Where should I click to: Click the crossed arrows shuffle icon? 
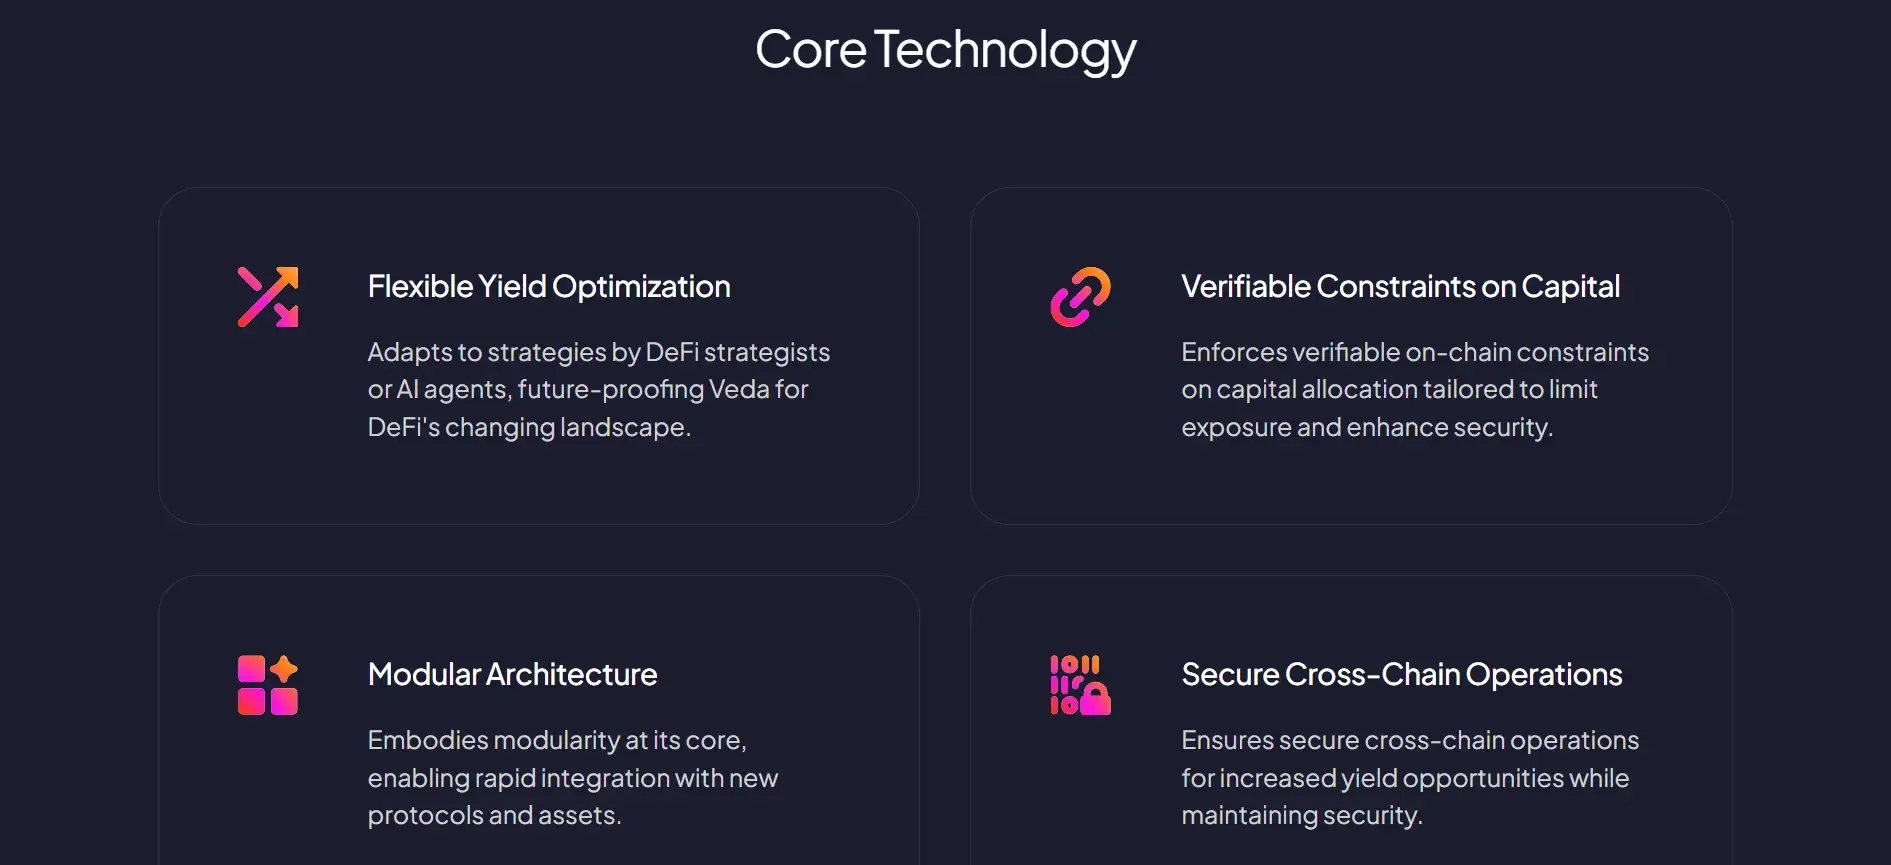tap(268, 297)
